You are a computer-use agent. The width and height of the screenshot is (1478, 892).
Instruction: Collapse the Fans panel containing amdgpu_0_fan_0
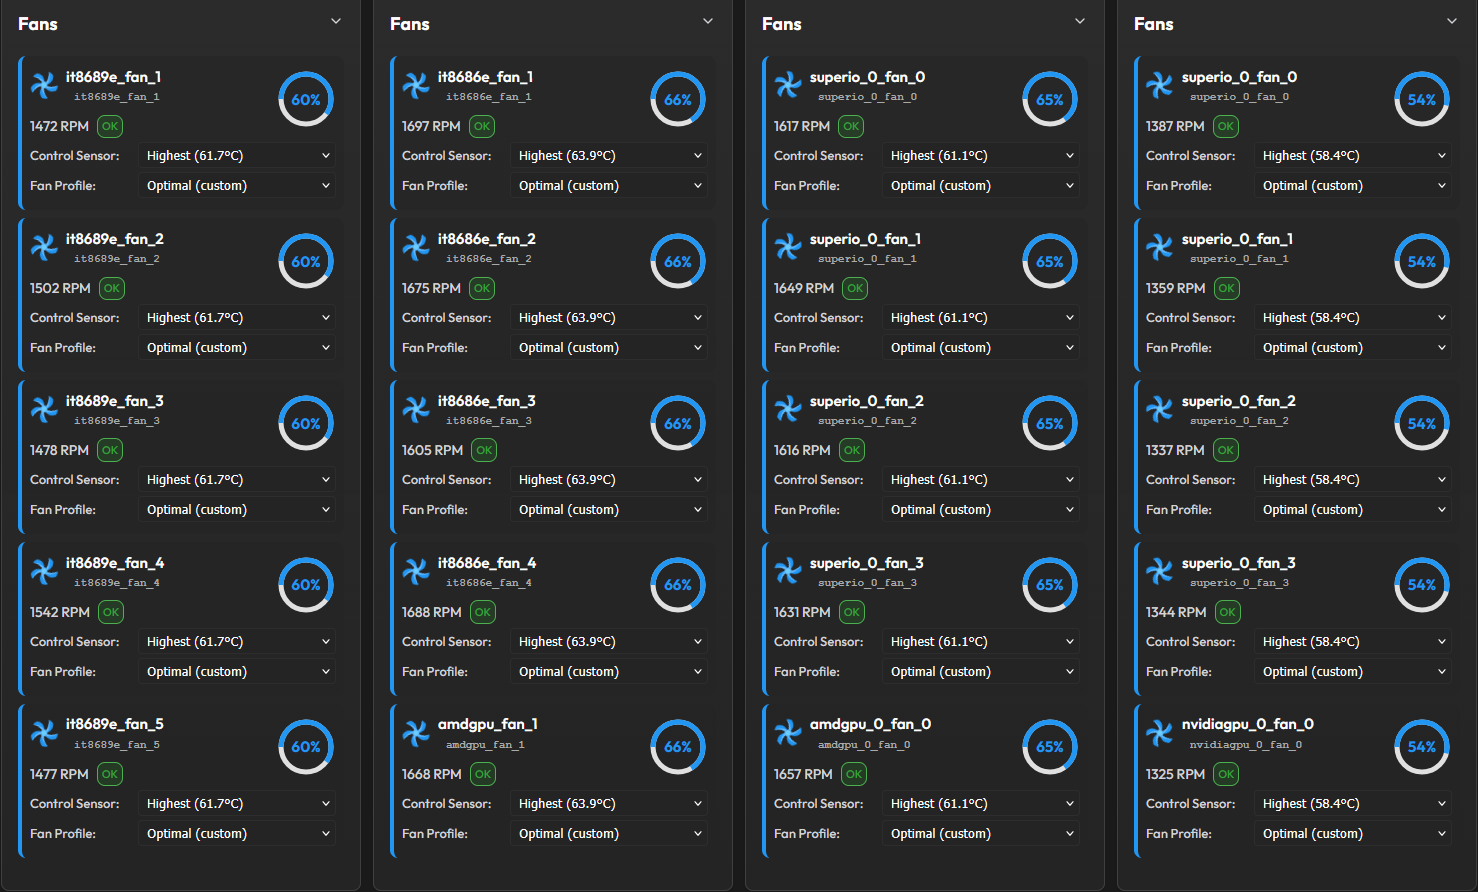[1080, 21]
